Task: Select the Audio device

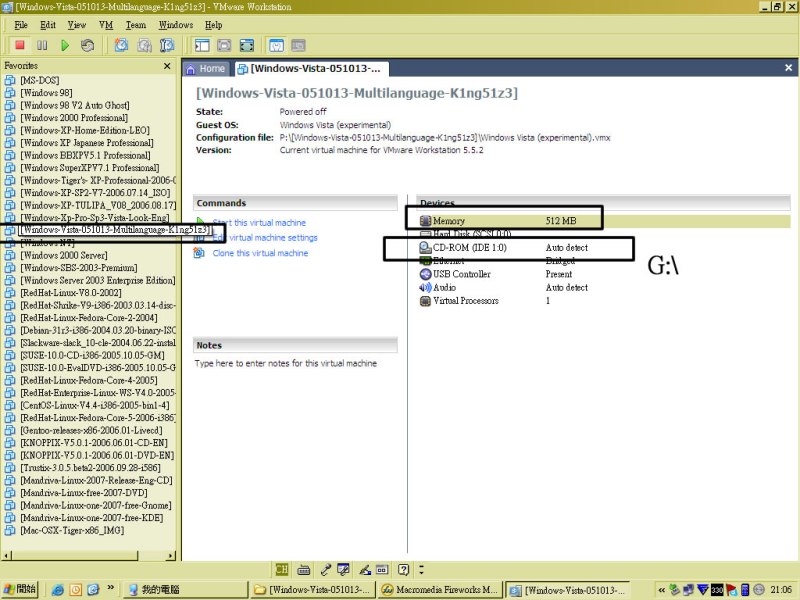Action: pyautogui.click(x=604, y=287)
